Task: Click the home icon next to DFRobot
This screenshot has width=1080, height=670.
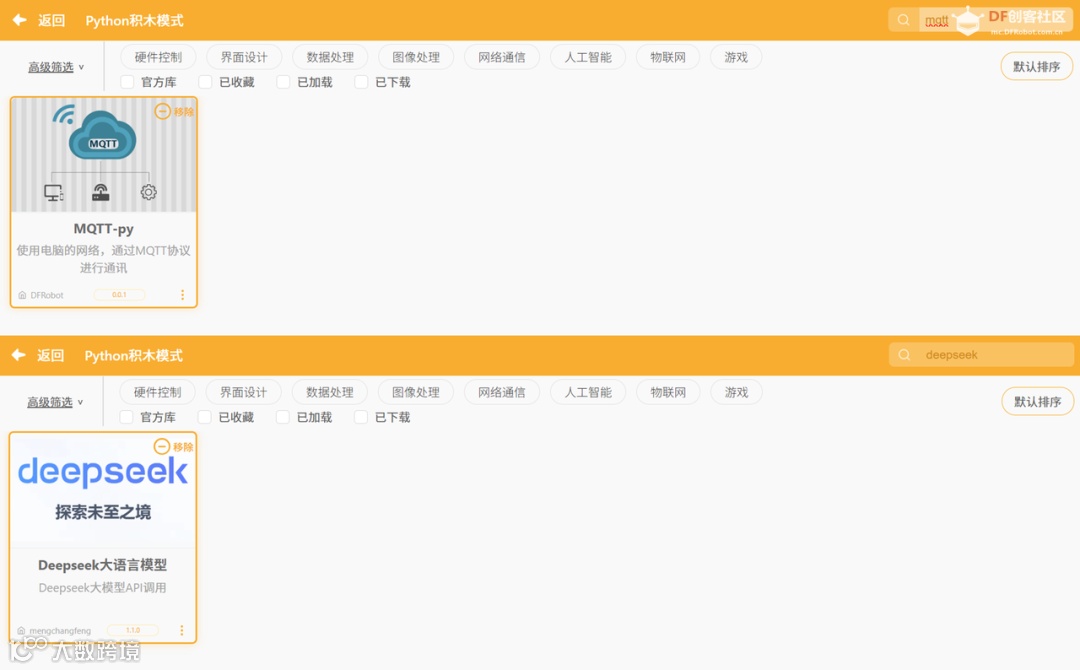Action: [22, 295]
